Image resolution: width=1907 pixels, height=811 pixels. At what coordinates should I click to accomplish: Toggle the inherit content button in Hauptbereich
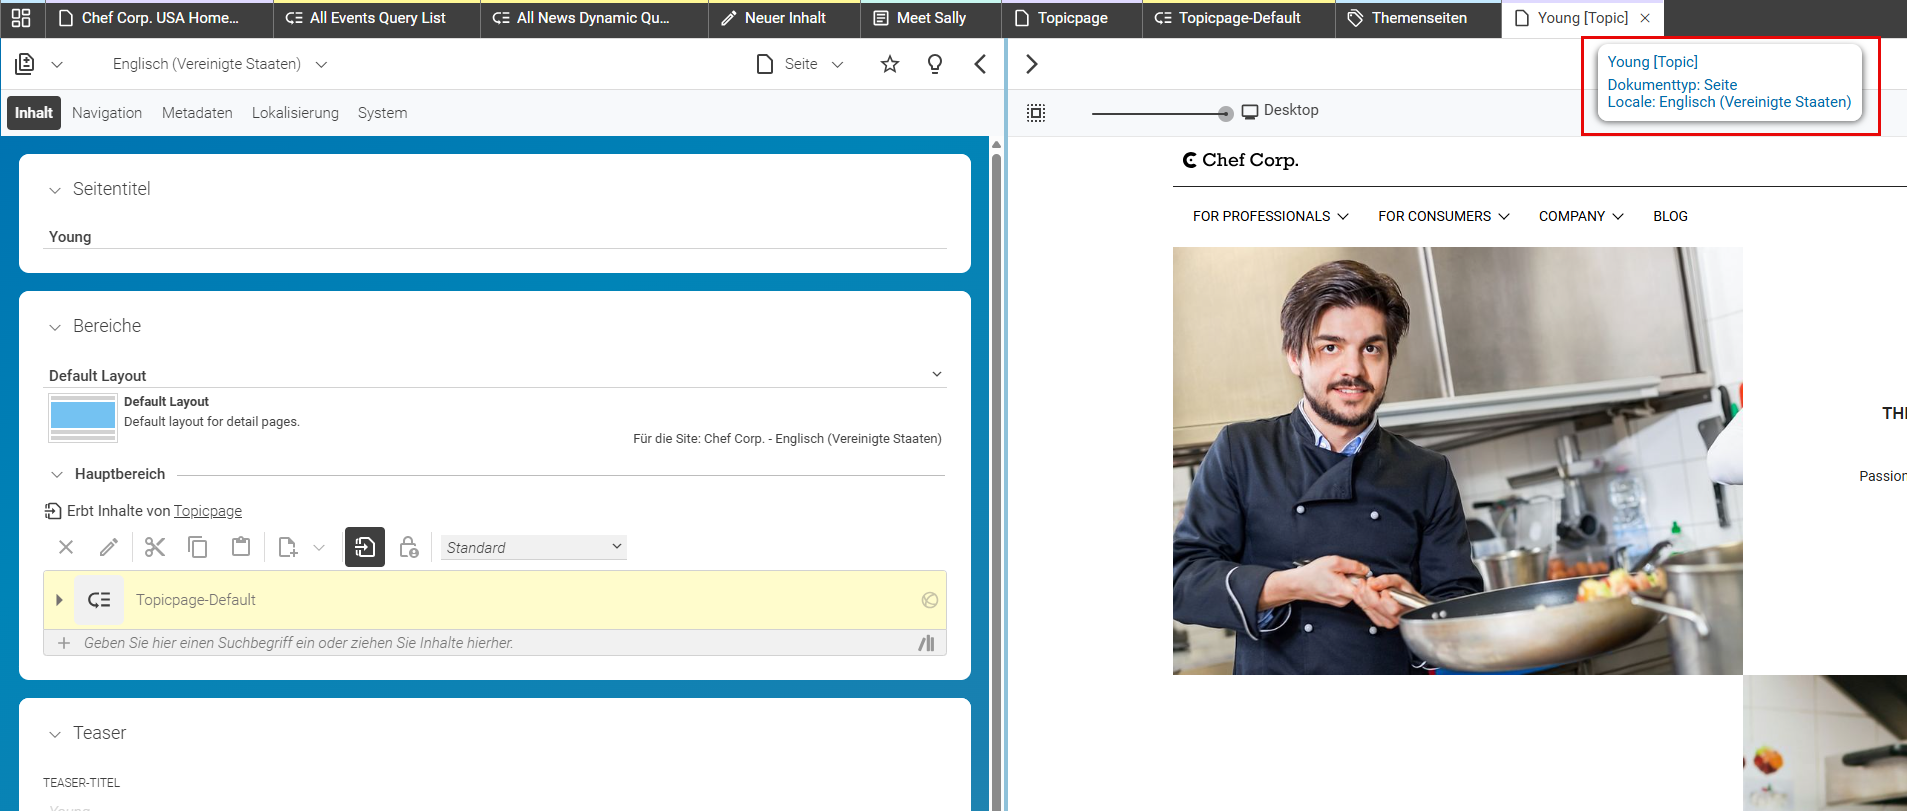(x=365, y=547)
